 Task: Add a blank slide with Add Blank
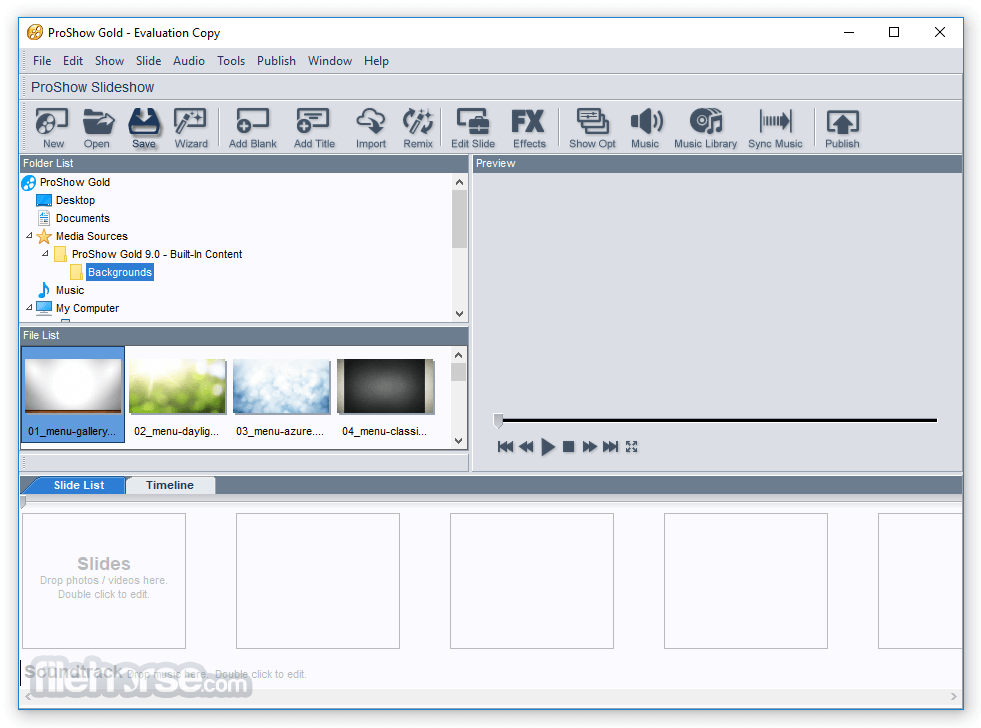(x=253, y=128)
